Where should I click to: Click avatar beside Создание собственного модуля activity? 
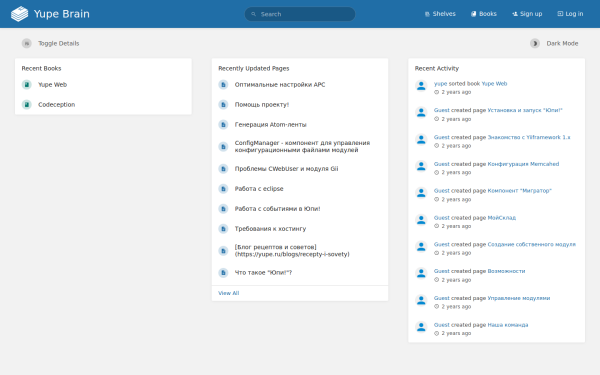point(421,247)
